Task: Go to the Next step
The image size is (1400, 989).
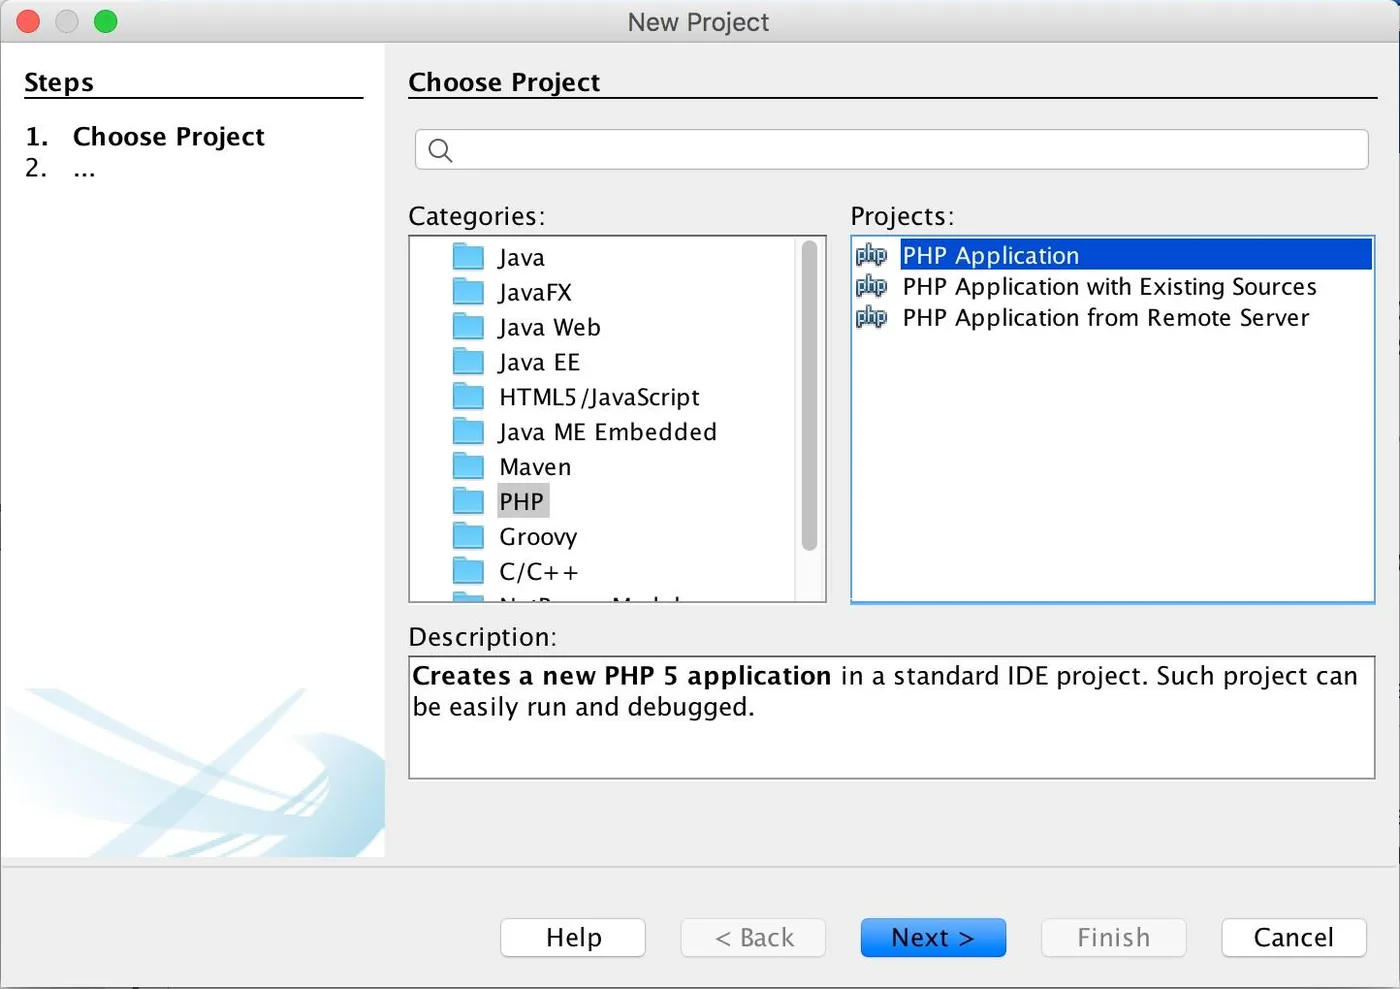Action: [x=933, y=937]
